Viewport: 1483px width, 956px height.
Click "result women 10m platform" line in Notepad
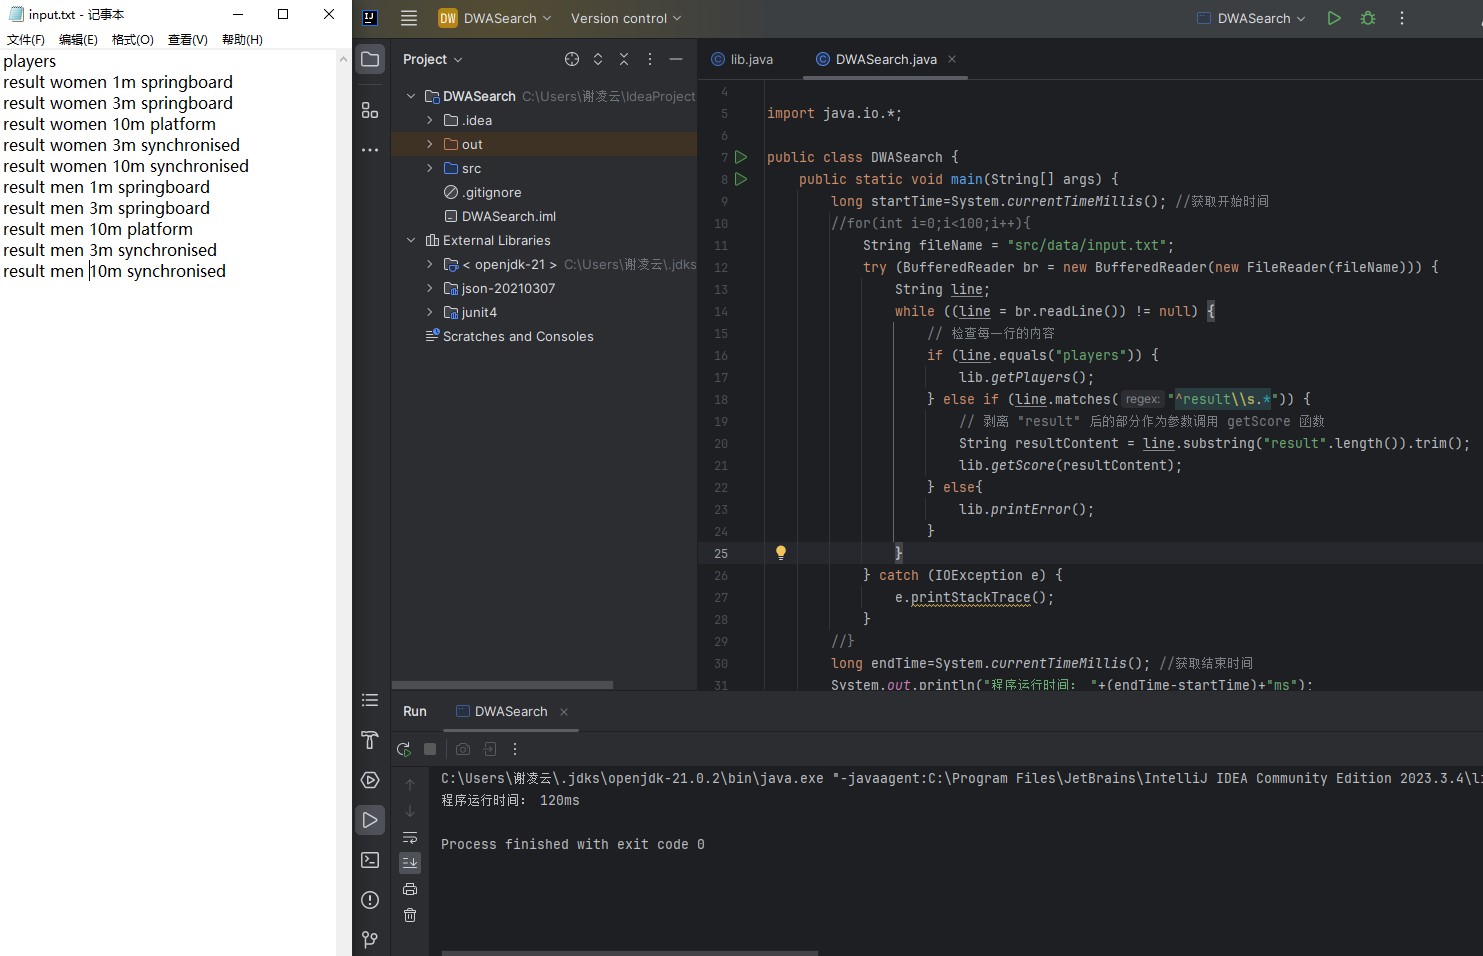[x=109, y=124]
